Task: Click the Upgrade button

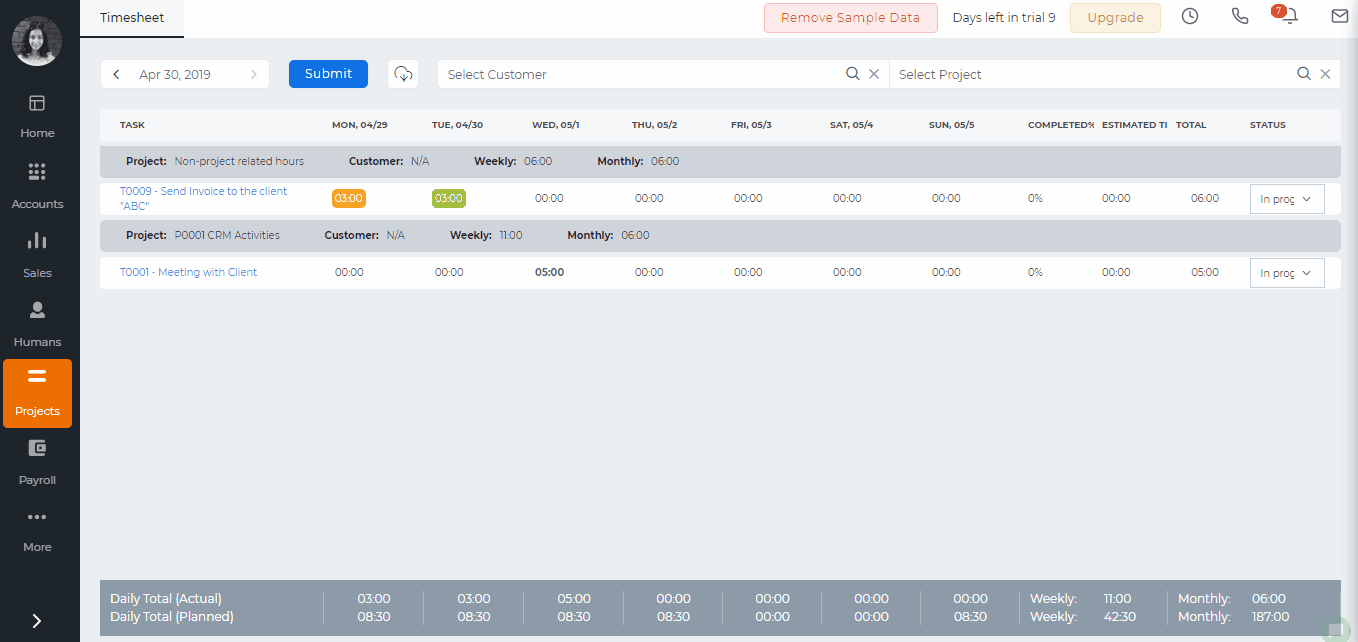Action: (x=1115, y=18)
